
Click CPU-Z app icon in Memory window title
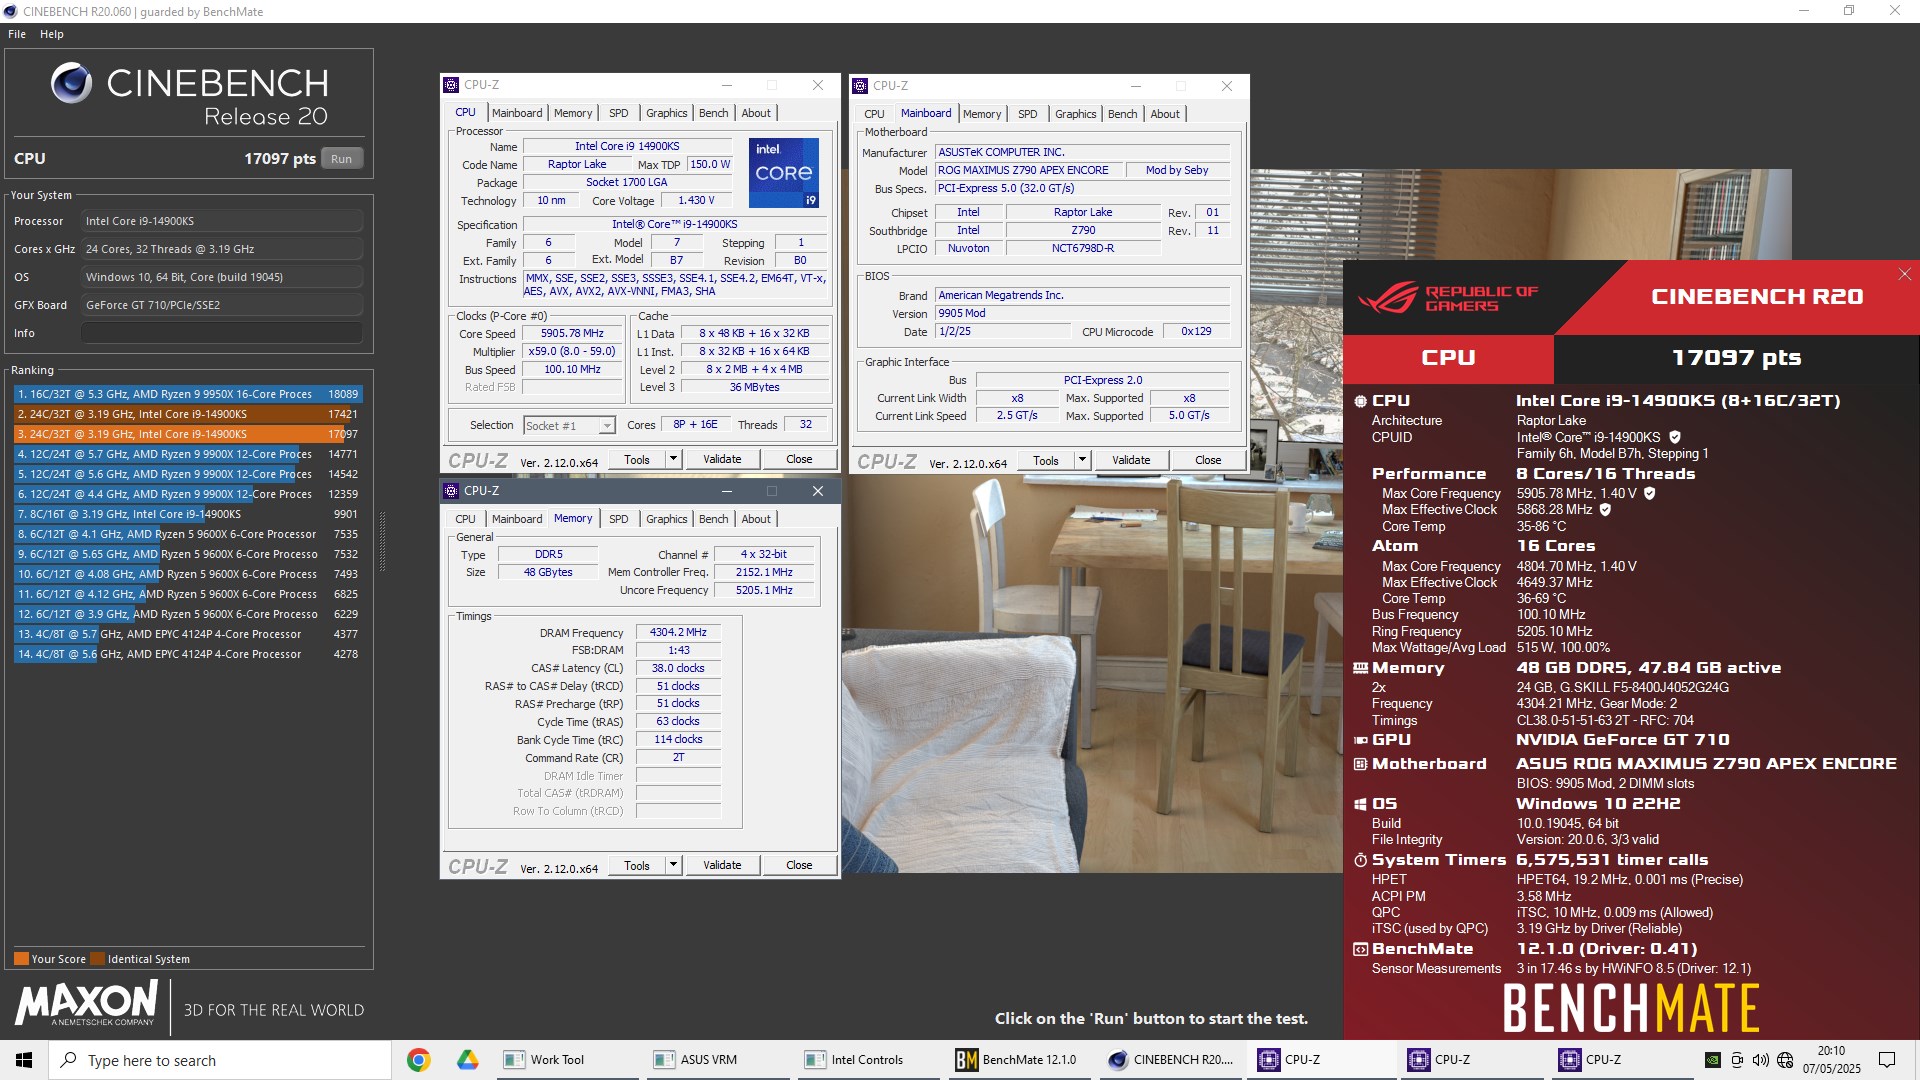[x=451, y=491]
